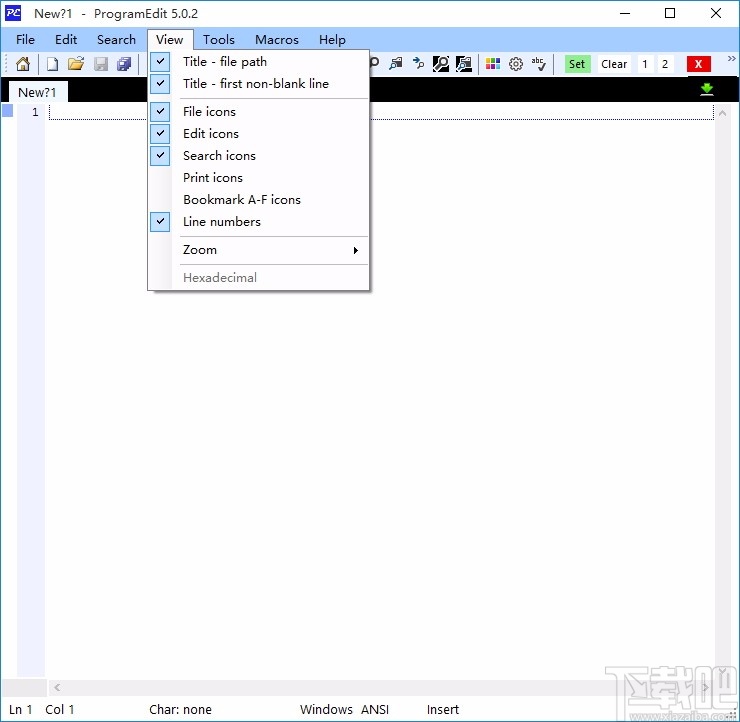This screenshot has width=740, height=722.
Task: Click Col 1 in status bar
Action: pos(59,709)
